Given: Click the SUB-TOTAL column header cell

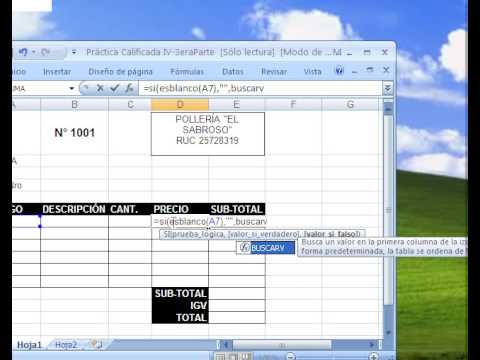Looking at the screenshot, I should tap(237, 209).
